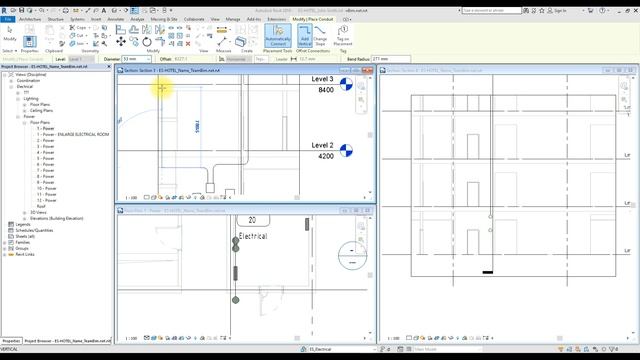The width and height of the screenshot is (640, 360).
Task: Select Sheets (all) in browser
Action: [x=25, y=236]
